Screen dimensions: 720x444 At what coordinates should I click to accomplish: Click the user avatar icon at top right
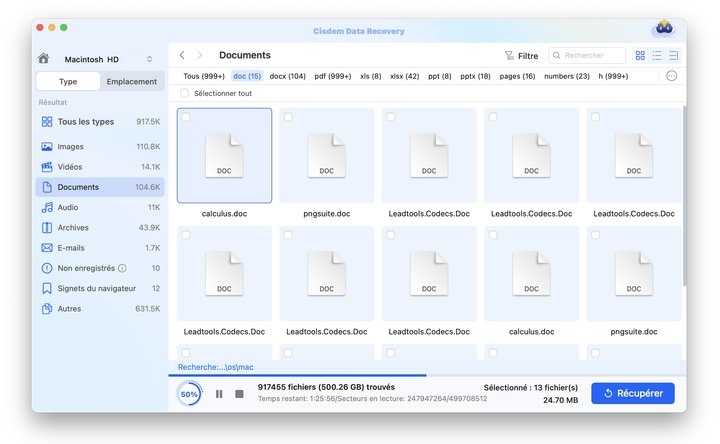pyautogui.click(x=662, y=28)
